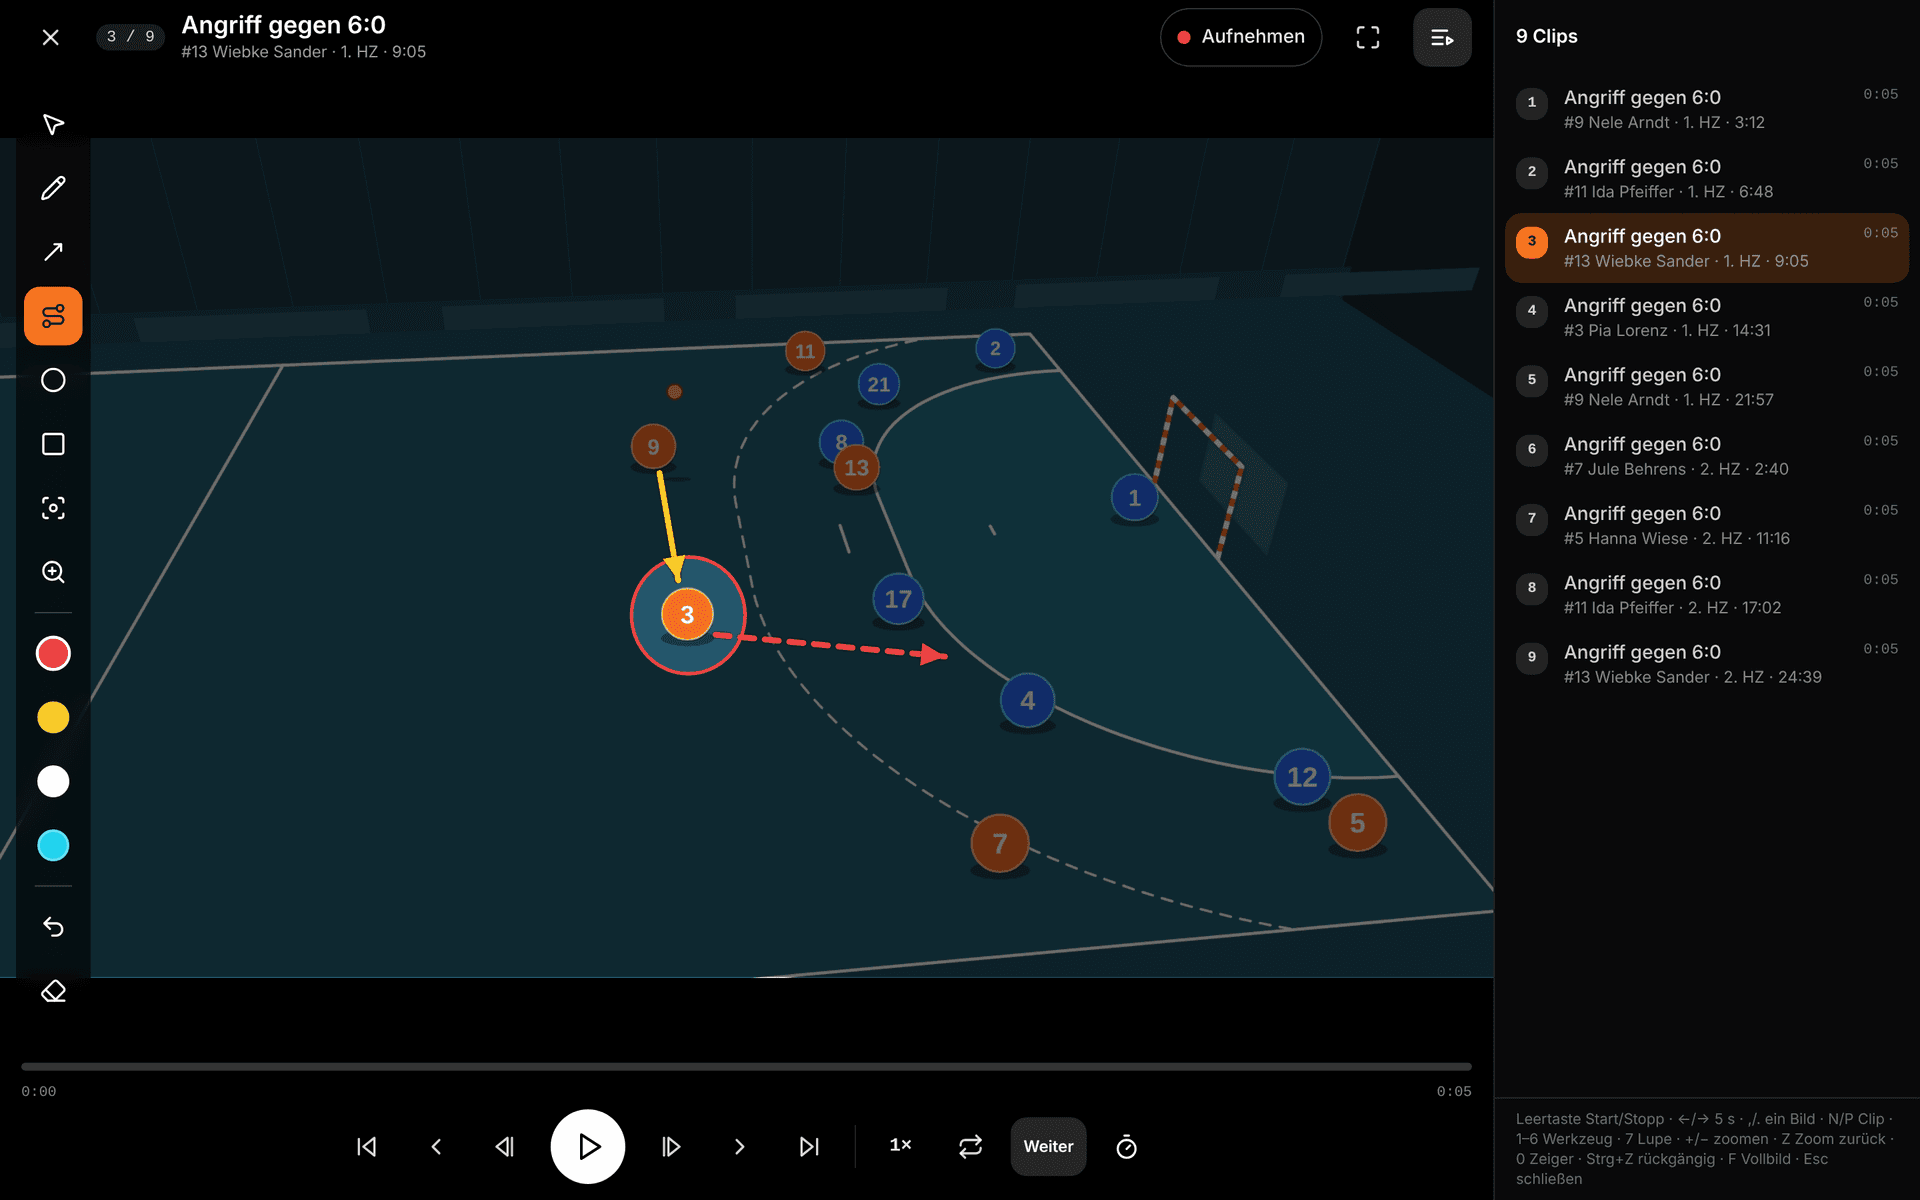
Task: Select the magnifier zoom tool
Action: [53, 572]
